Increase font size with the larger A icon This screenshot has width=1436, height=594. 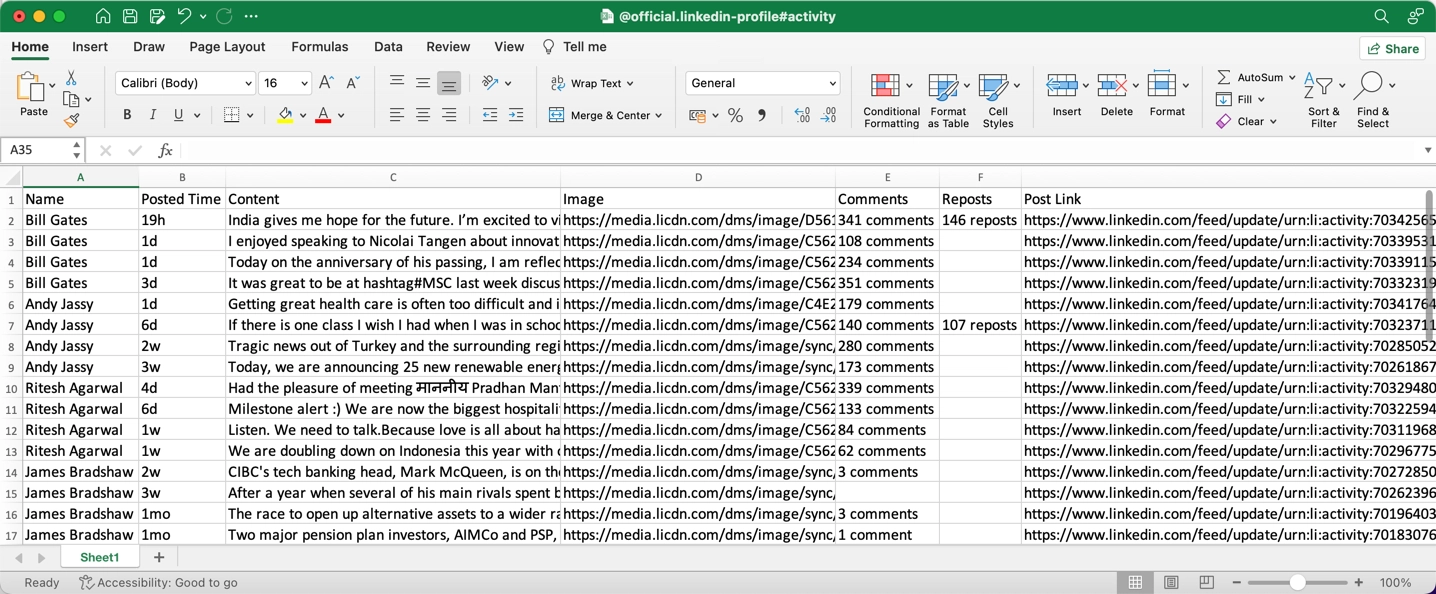click(325, 83)
